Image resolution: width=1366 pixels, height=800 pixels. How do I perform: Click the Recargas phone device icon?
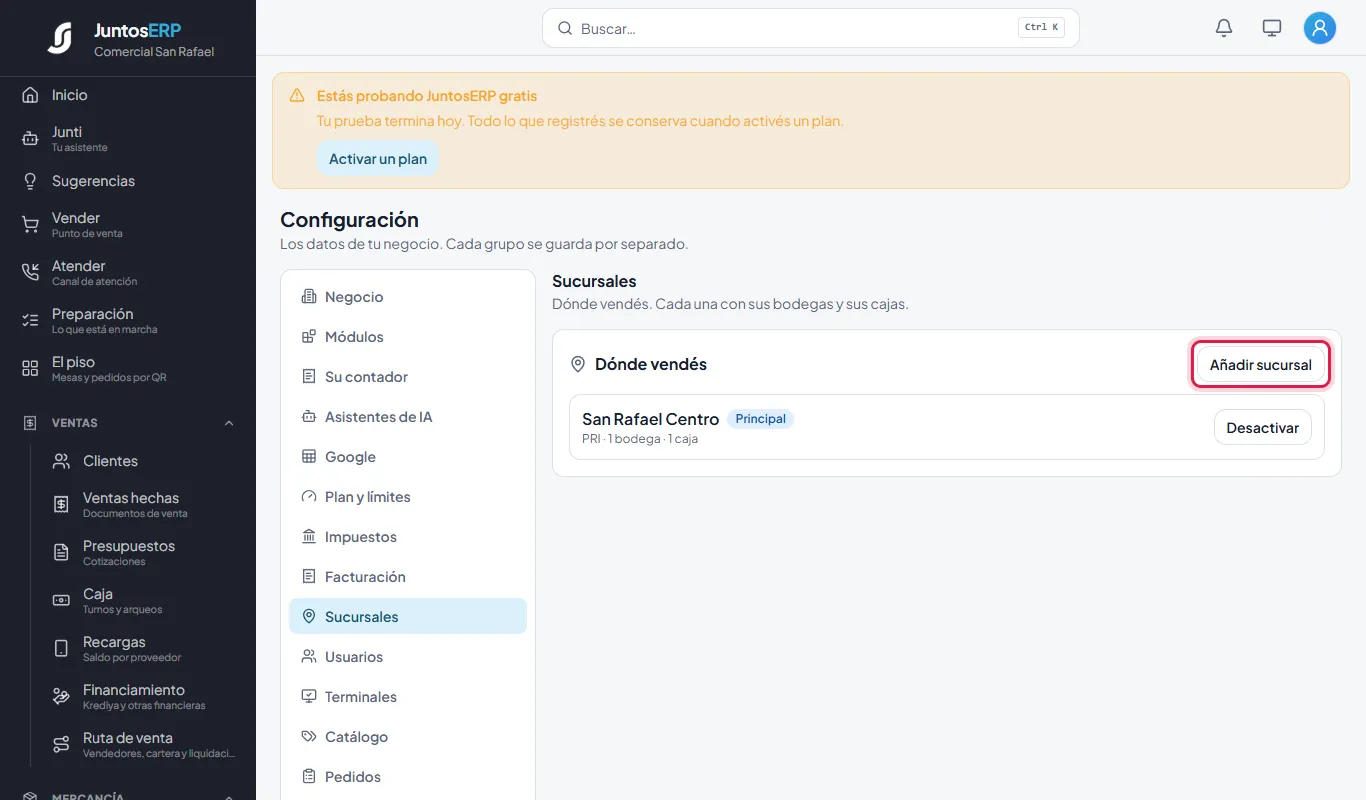coord(61,648)
